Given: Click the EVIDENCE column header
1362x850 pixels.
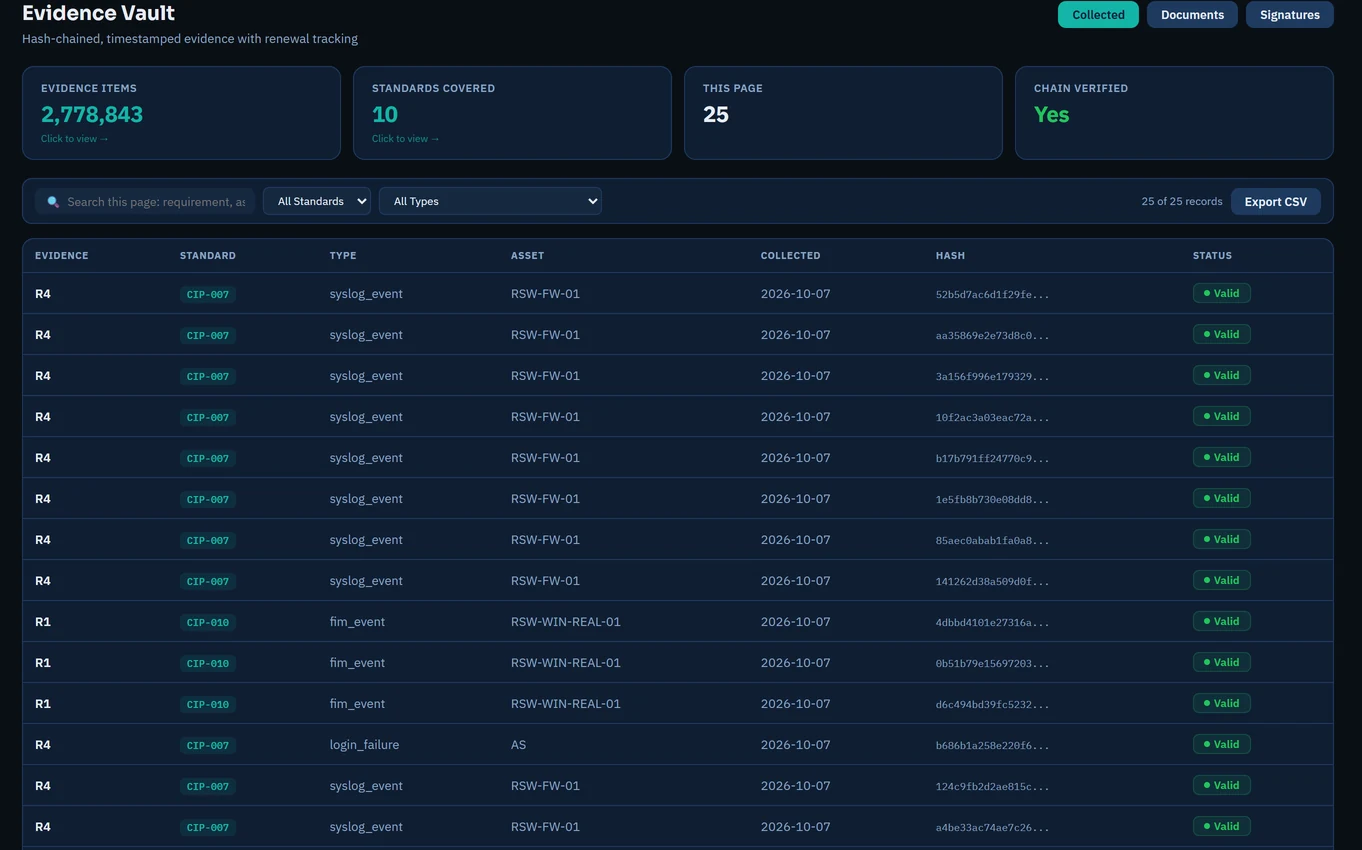Looking at the screenshot, I should click(62, 256).
